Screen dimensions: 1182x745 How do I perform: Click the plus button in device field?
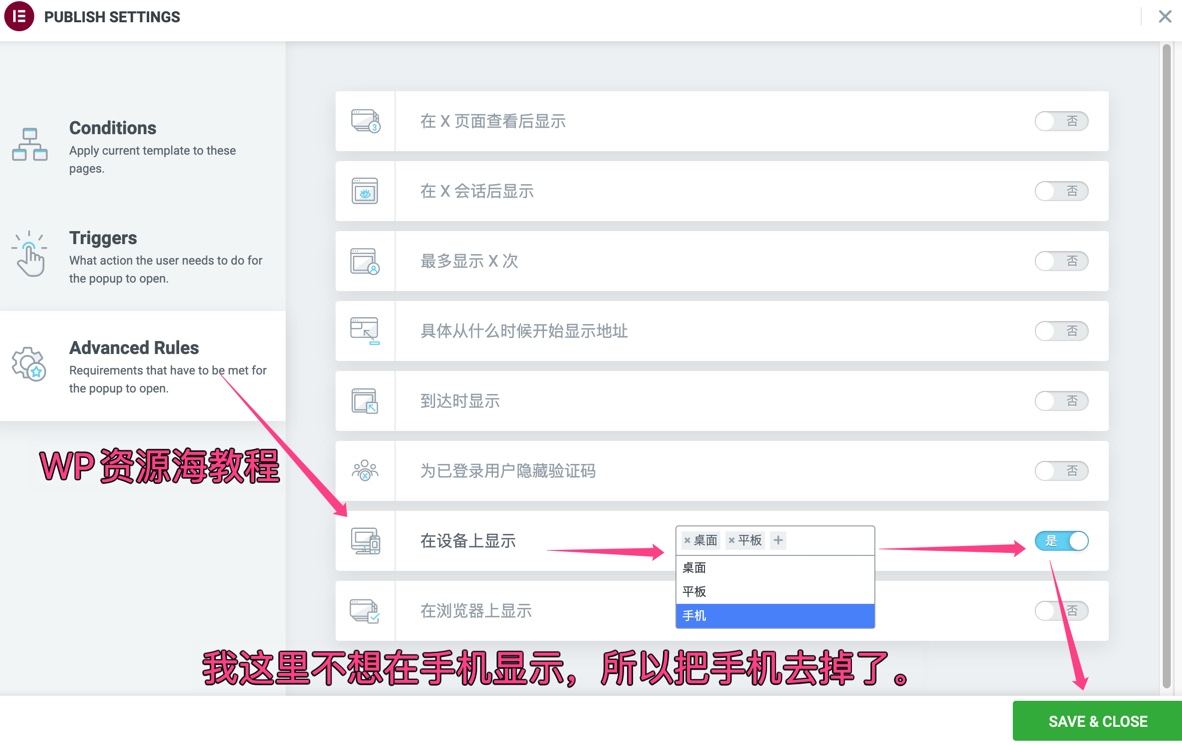[778, 540]
